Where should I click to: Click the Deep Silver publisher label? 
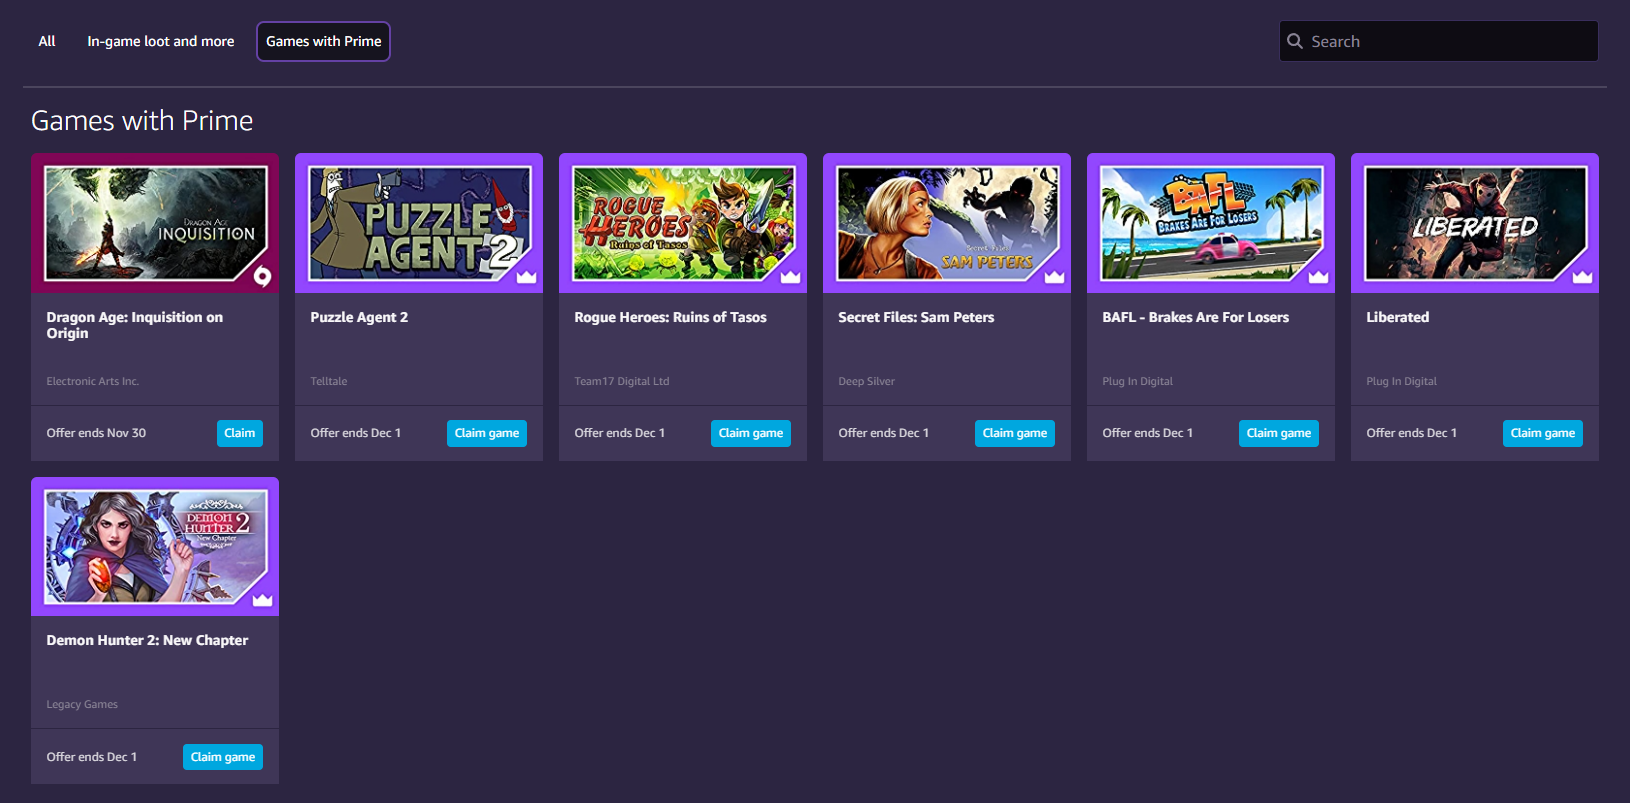(867, 381)
